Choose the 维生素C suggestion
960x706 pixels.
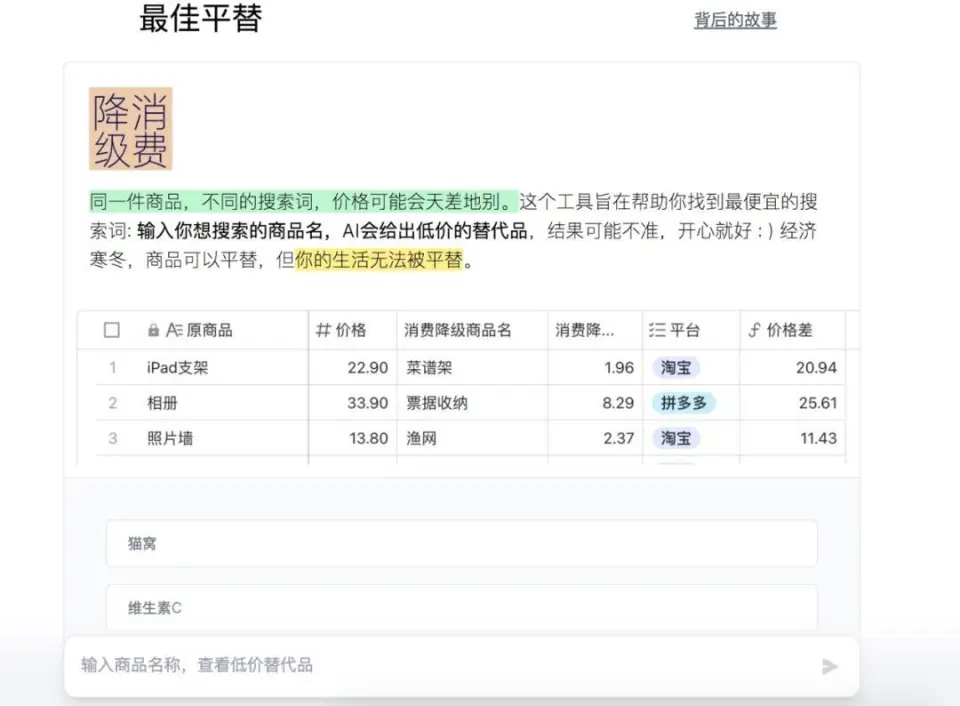pos(461,607)
